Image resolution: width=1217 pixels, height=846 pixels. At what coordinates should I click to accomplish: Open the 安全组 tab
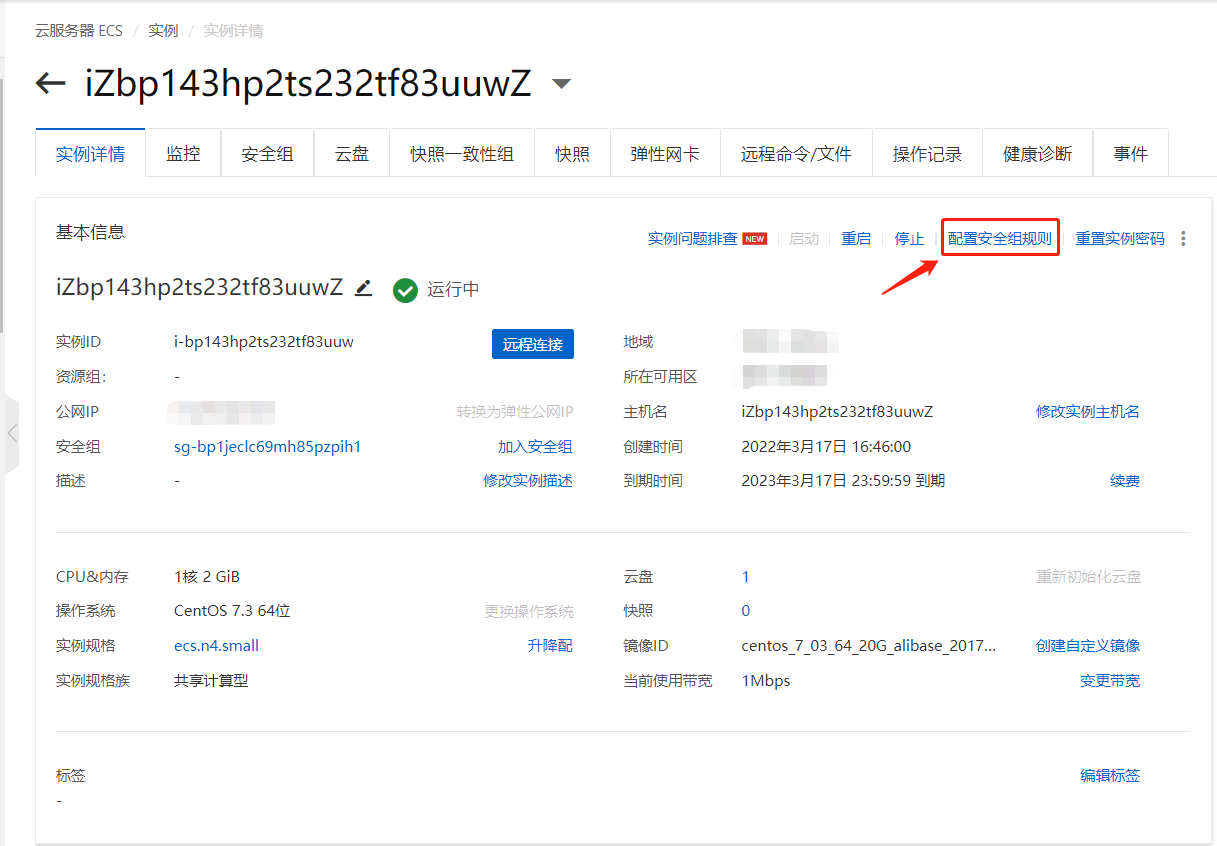(267, 154)
